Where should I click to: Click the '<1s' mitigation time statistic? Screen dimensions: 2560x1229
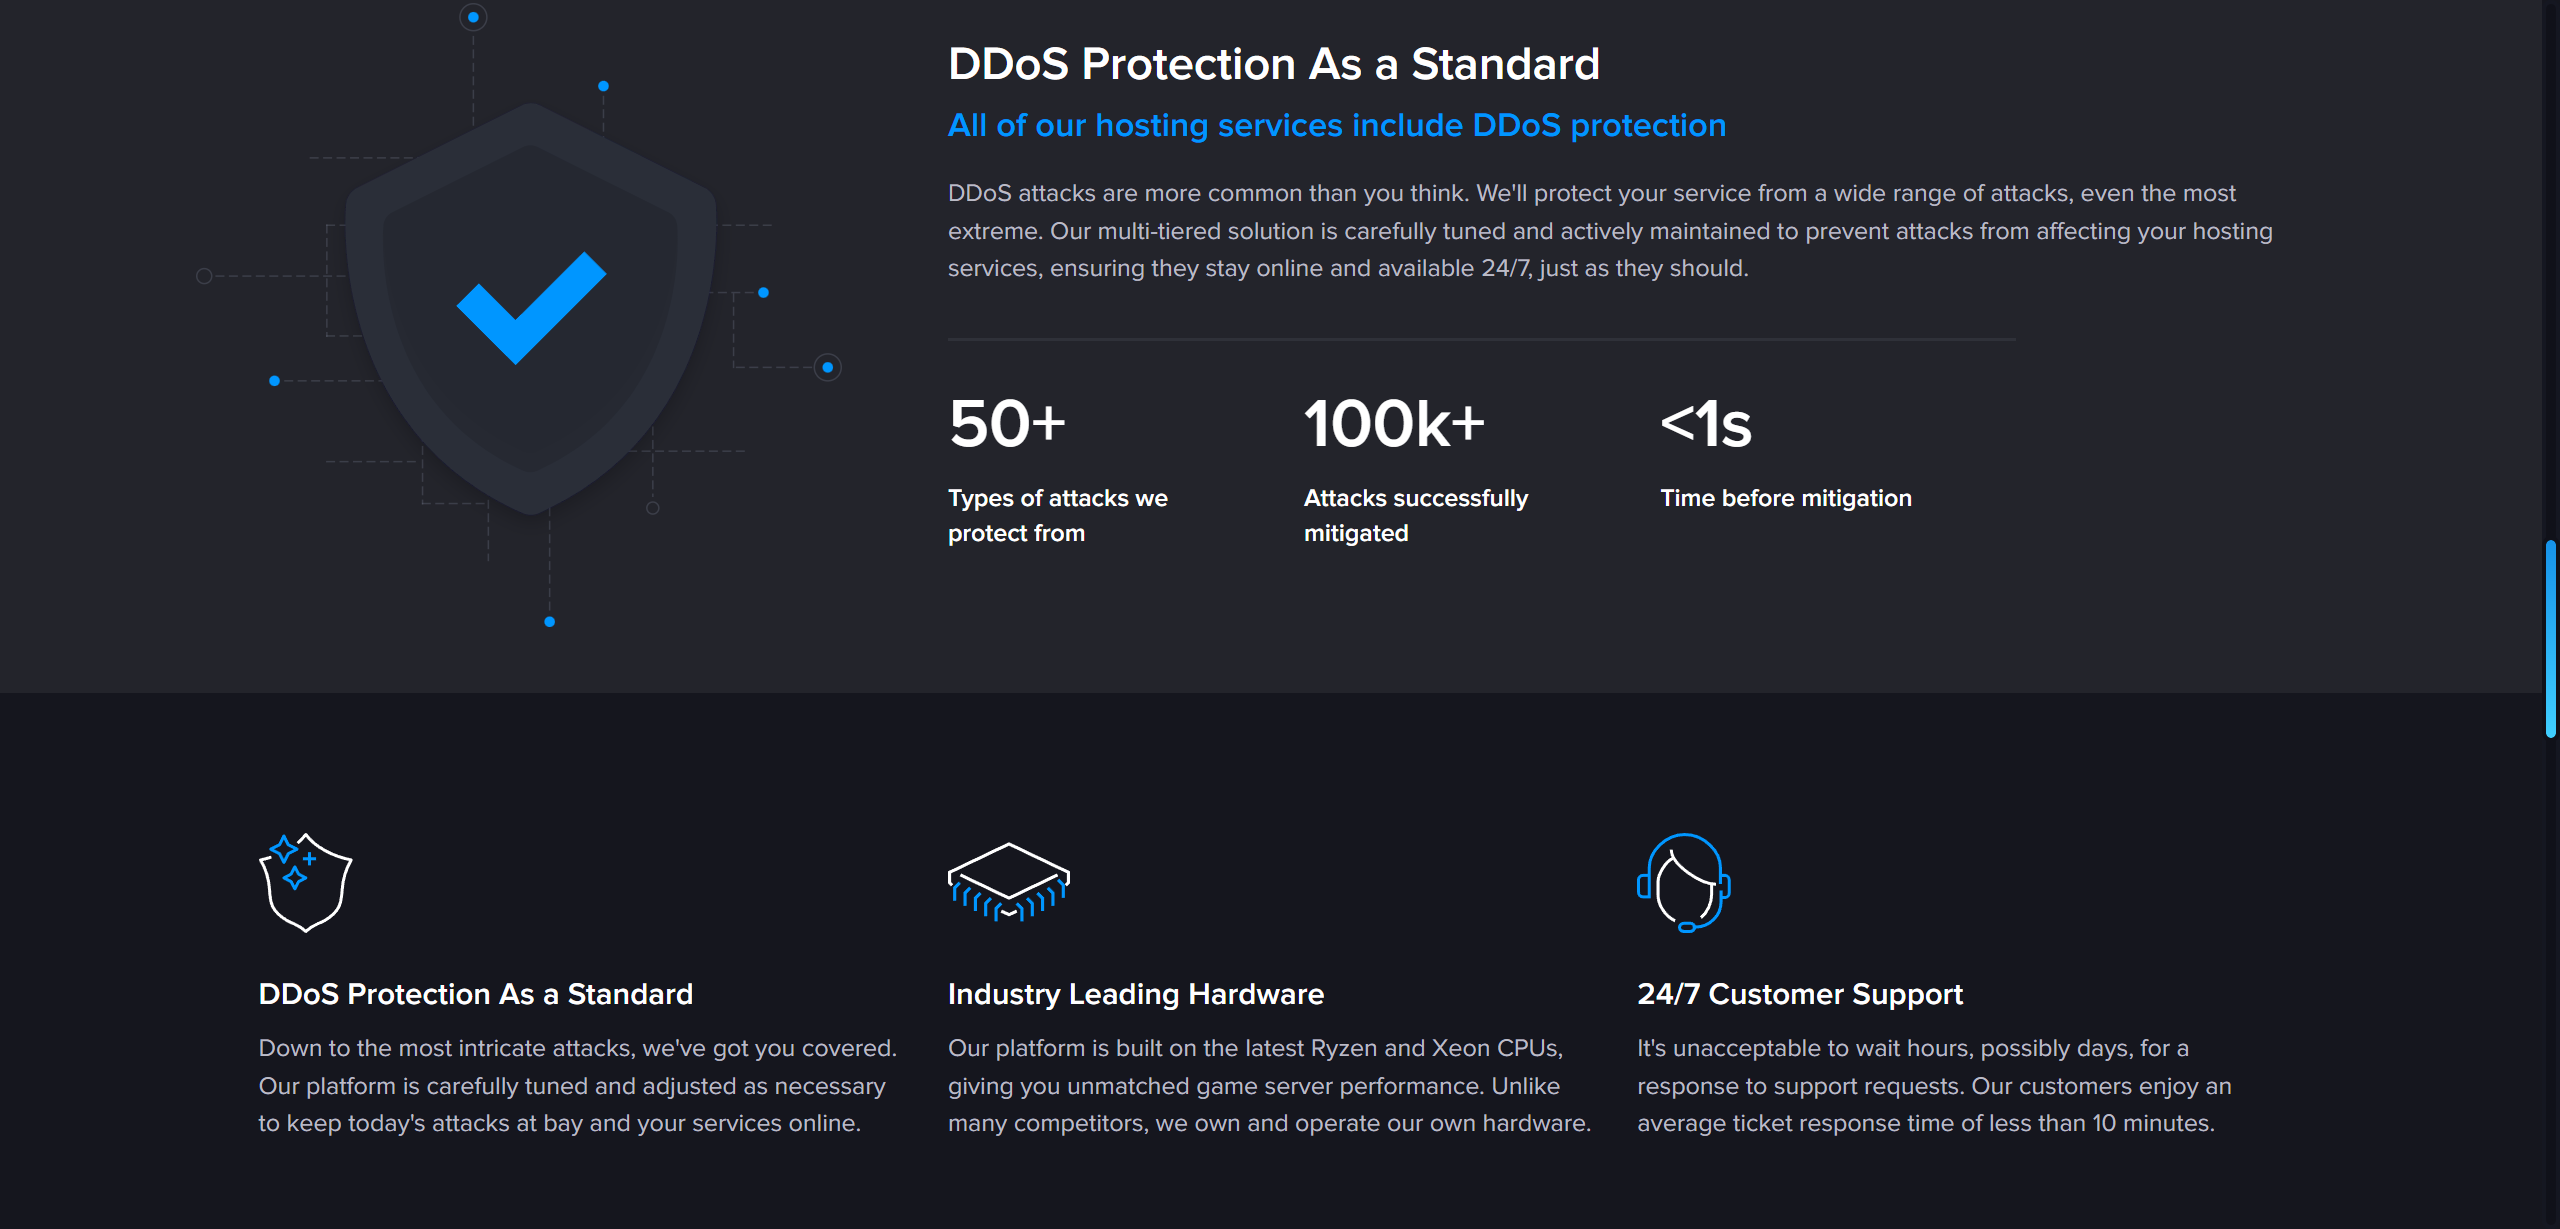[1706, 424]
